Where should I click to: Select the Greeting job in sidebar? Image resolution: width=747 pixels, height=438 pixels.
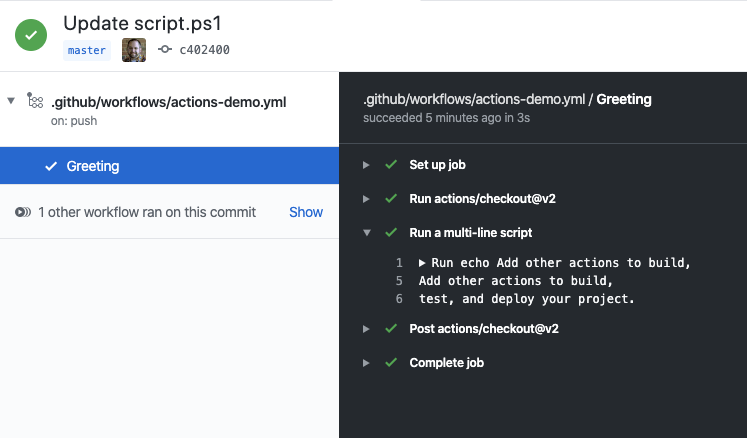[93, 166]
